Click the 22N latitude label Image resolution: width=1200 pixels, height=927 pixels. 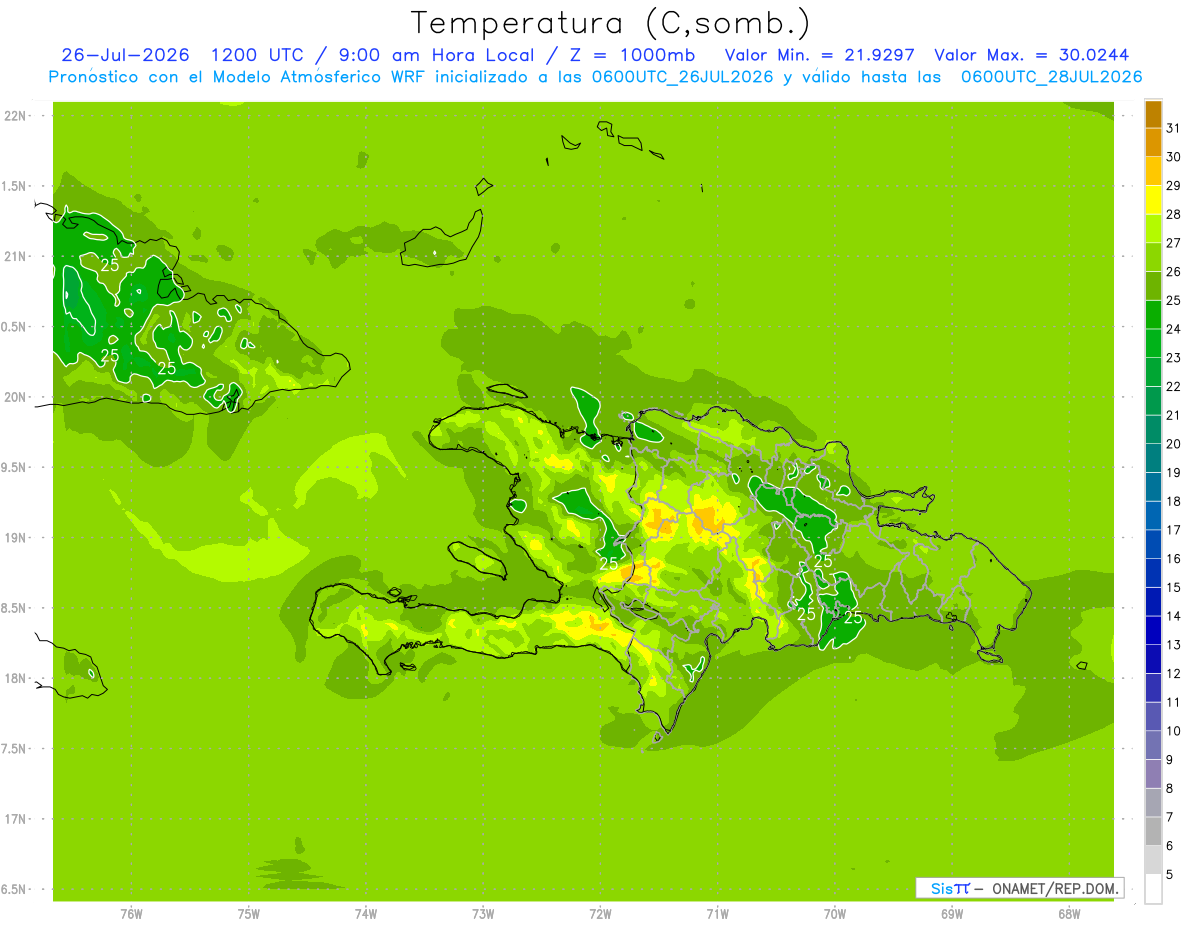tap(16, 116)
